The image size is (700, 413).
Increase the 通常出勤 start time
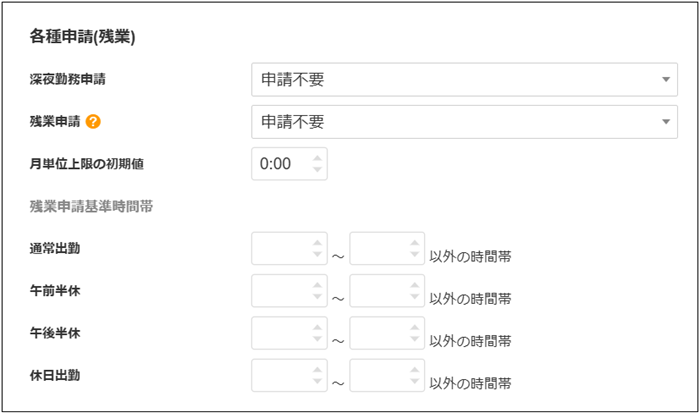[x=317, y=242]
